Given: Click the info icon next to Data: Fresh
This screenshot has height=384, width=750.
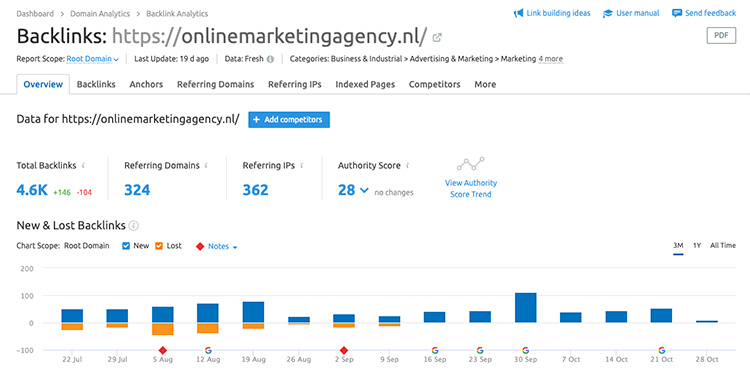Looking at the screenshot, I should (270, 59).
